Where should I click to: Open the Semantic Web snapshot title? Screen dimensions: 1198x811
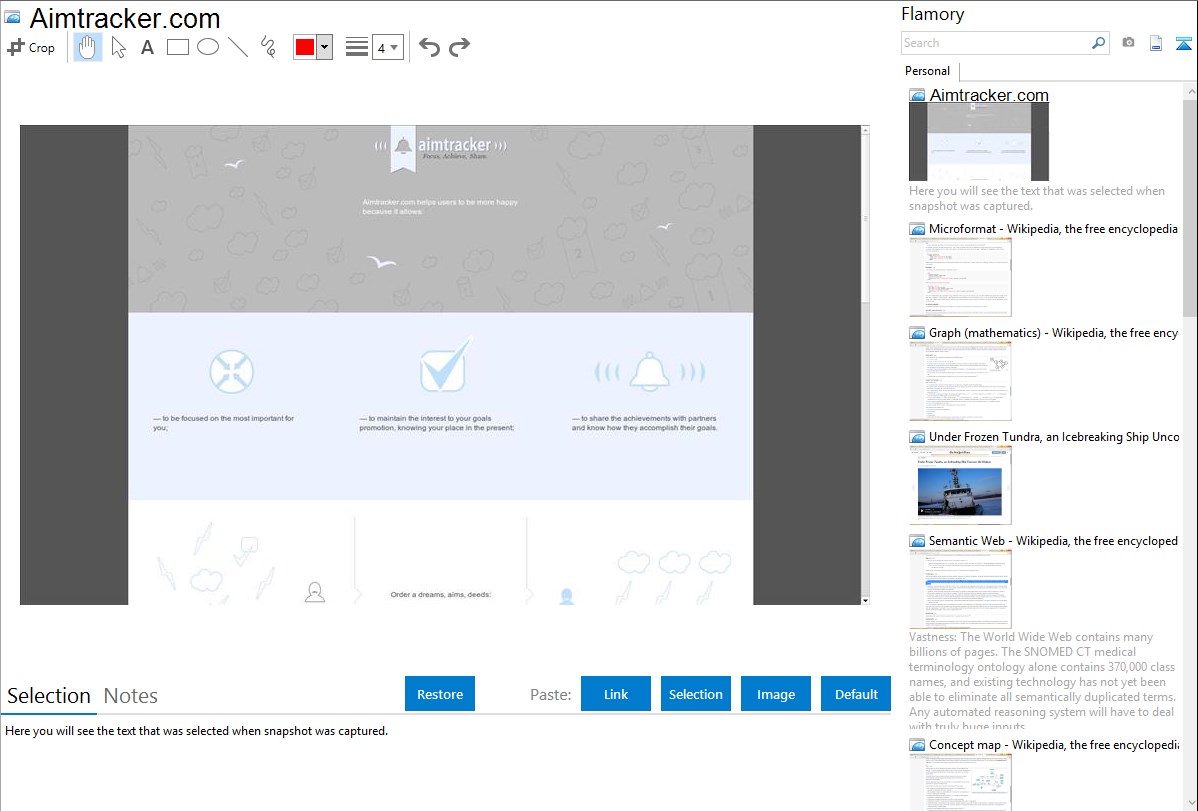tap(1053, 540)
